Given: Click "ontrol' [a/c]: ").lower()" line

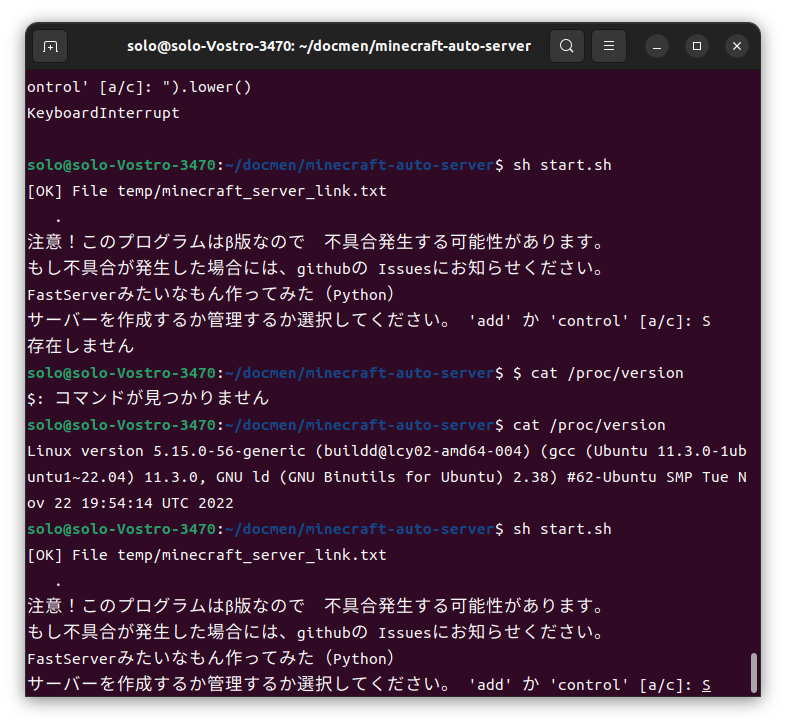Looking at the screenshot, I should click(x=139, y=87).
